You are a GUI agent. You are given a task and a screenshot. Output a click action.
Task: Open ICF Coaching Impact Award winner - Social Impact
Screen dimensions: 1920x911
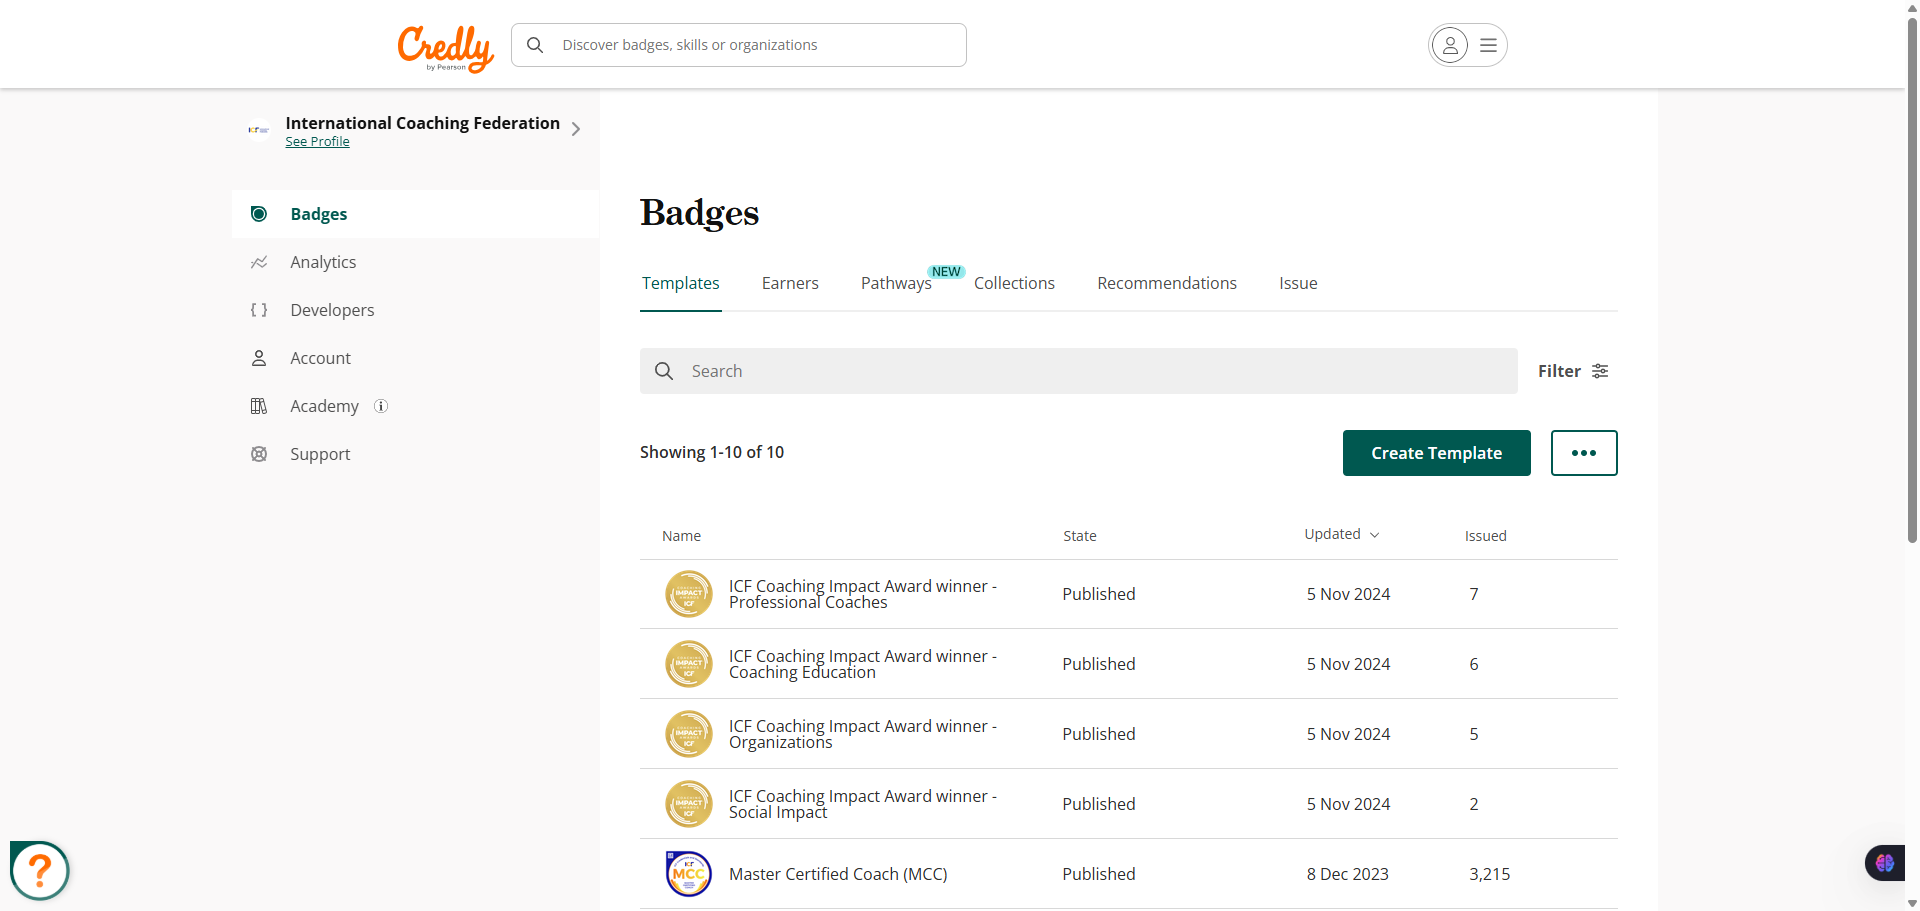tap(863, 804)
